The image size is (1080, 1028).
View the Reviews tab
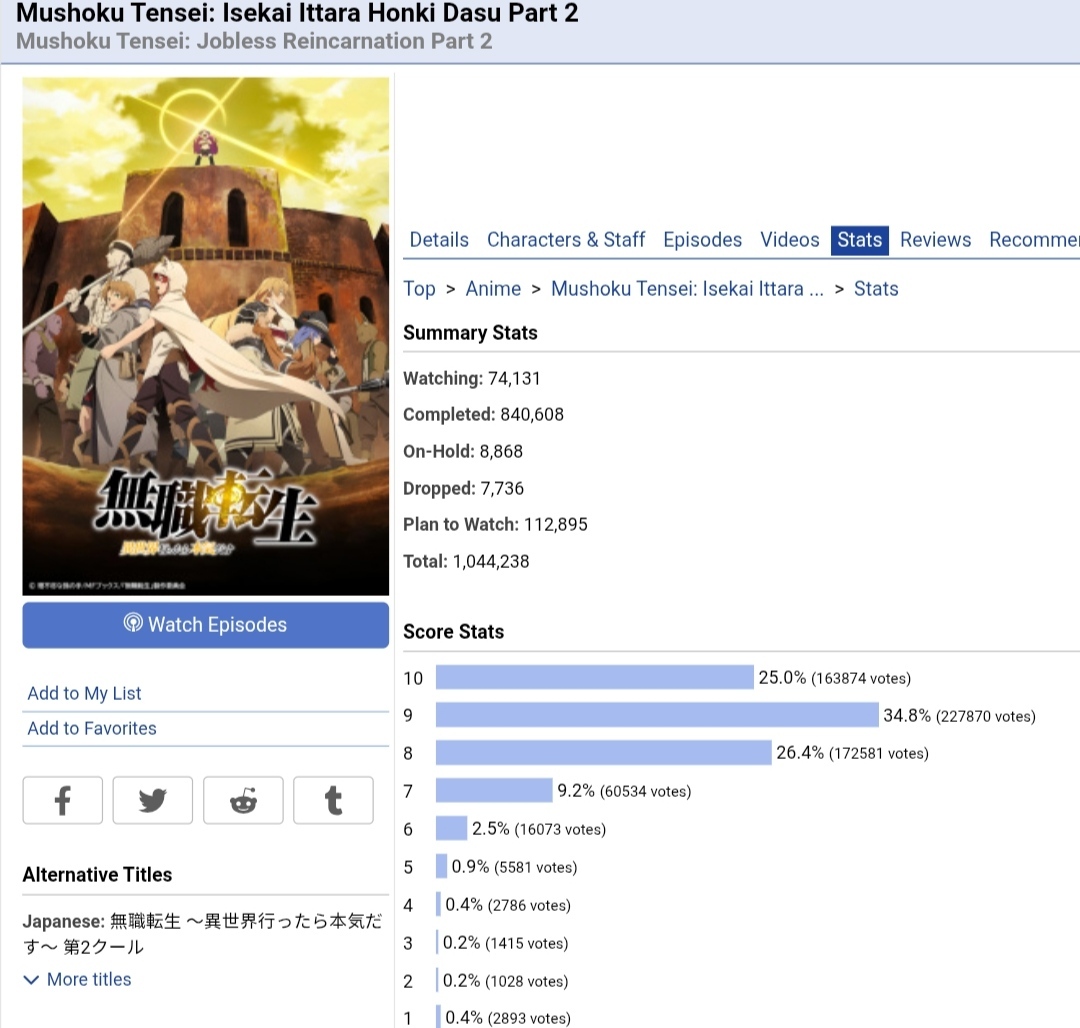coord(935,240)
